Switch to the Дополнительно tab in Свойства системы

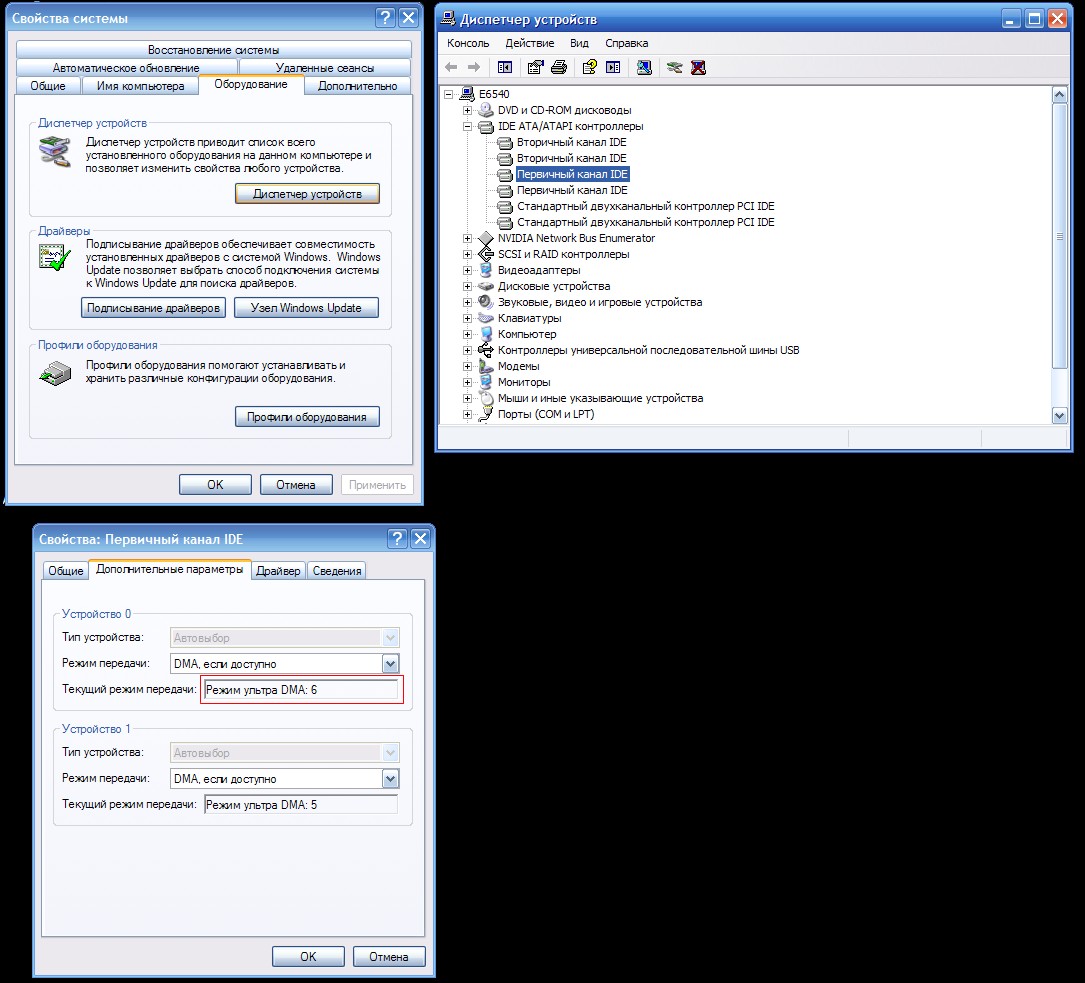tap(358, 86)
